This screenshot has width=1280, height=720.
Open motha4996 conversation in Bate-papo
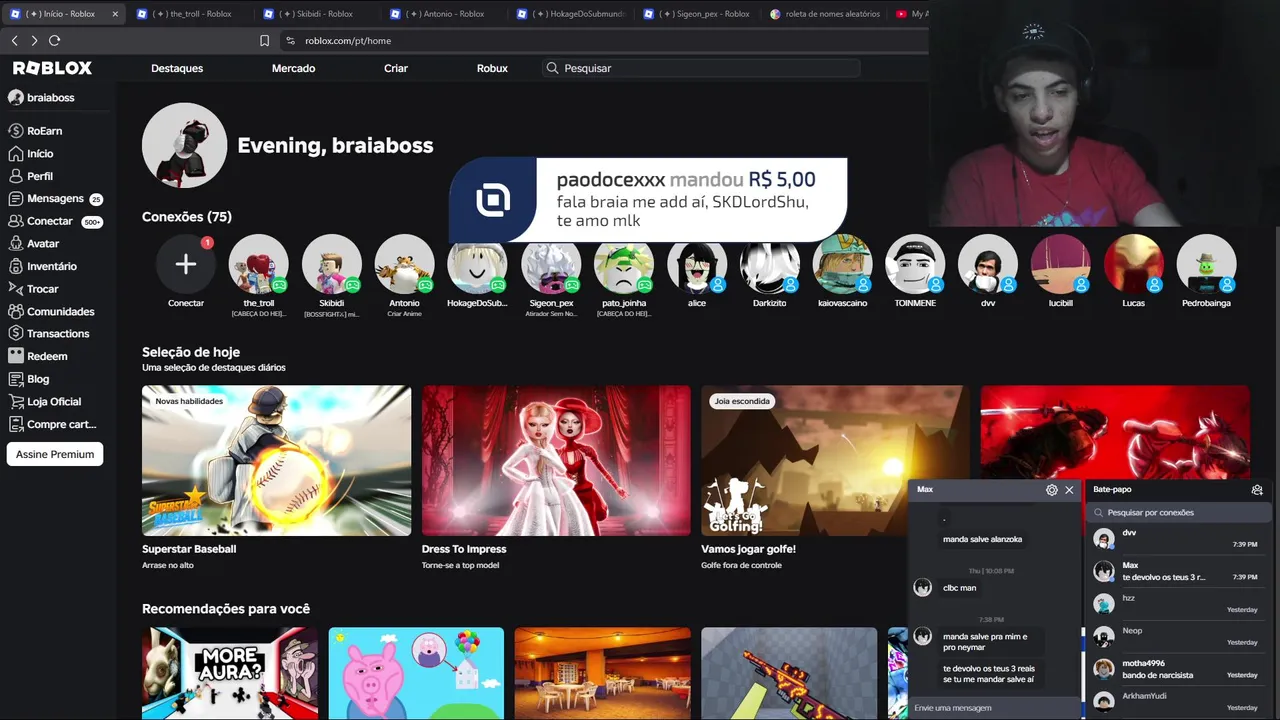point(1178,669)
